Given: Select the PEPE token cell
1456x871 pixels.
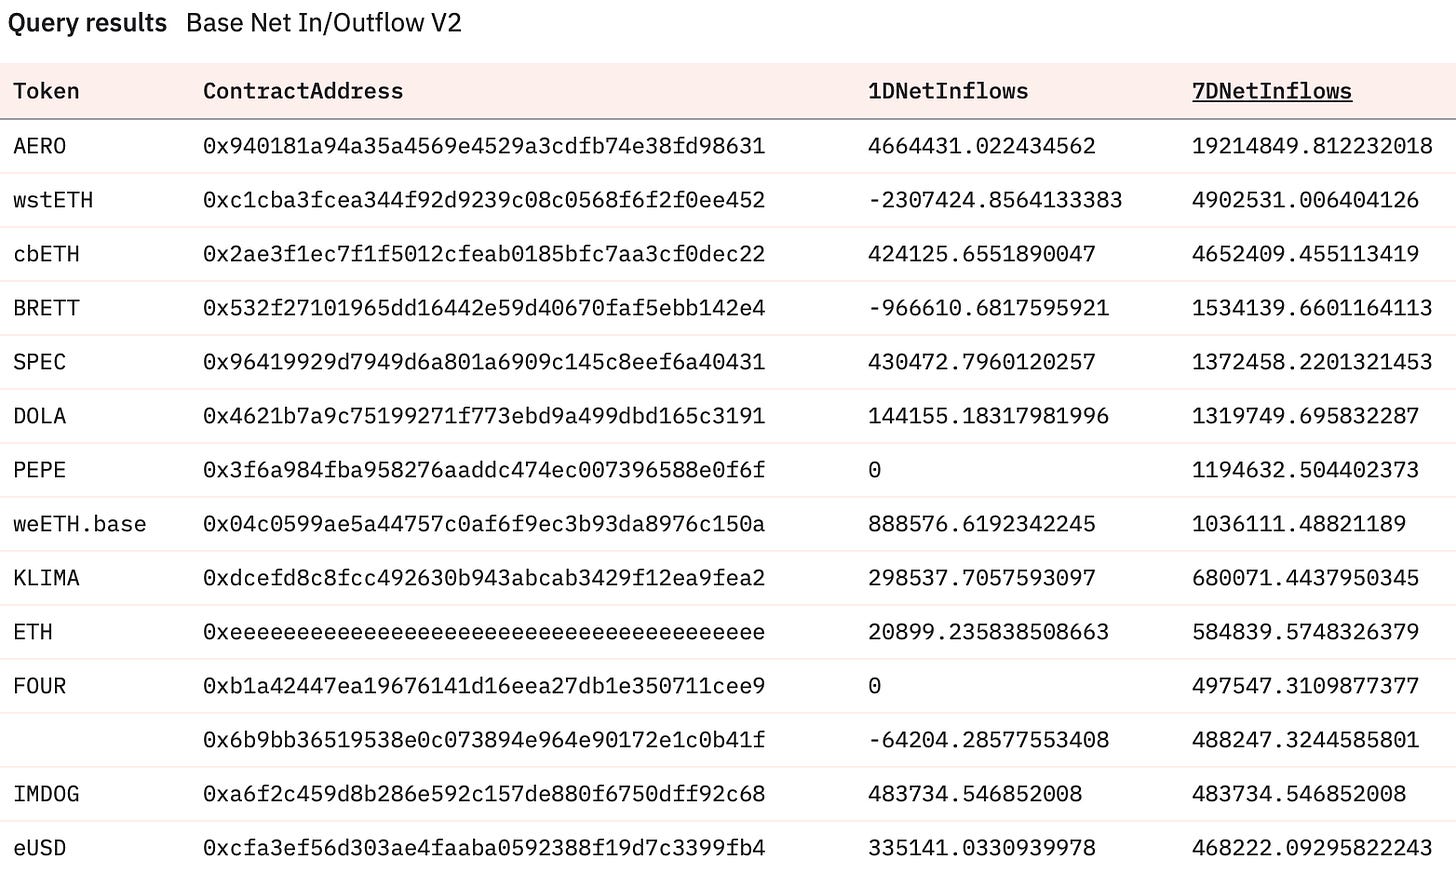Looking at the screenshot, I should point(40,470).
